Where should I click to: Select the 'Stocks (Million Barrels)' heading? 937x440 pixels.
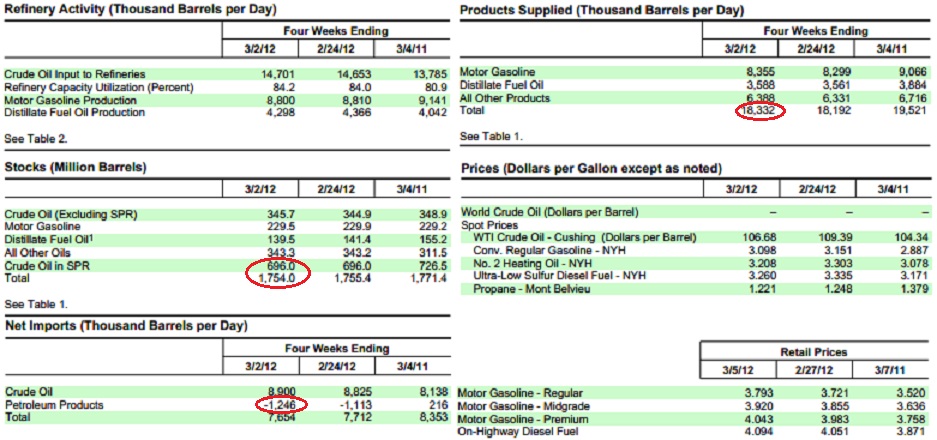pos(76,168)
